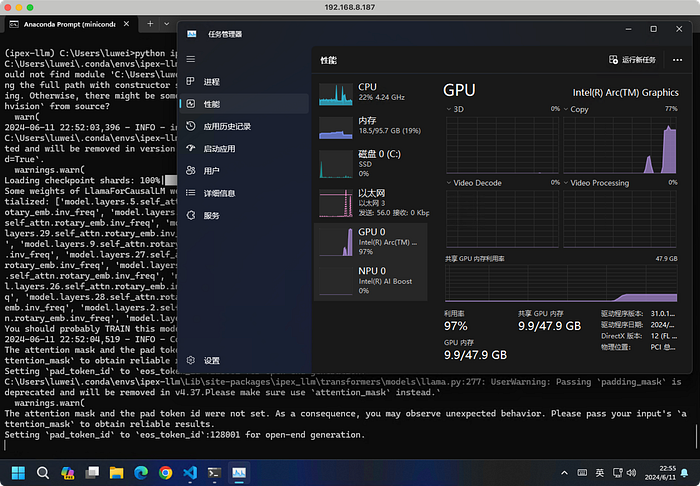Open 应用历史记录 (App history) page
Viewport: 700px width, 486px height.
click(x=244, y=126)
